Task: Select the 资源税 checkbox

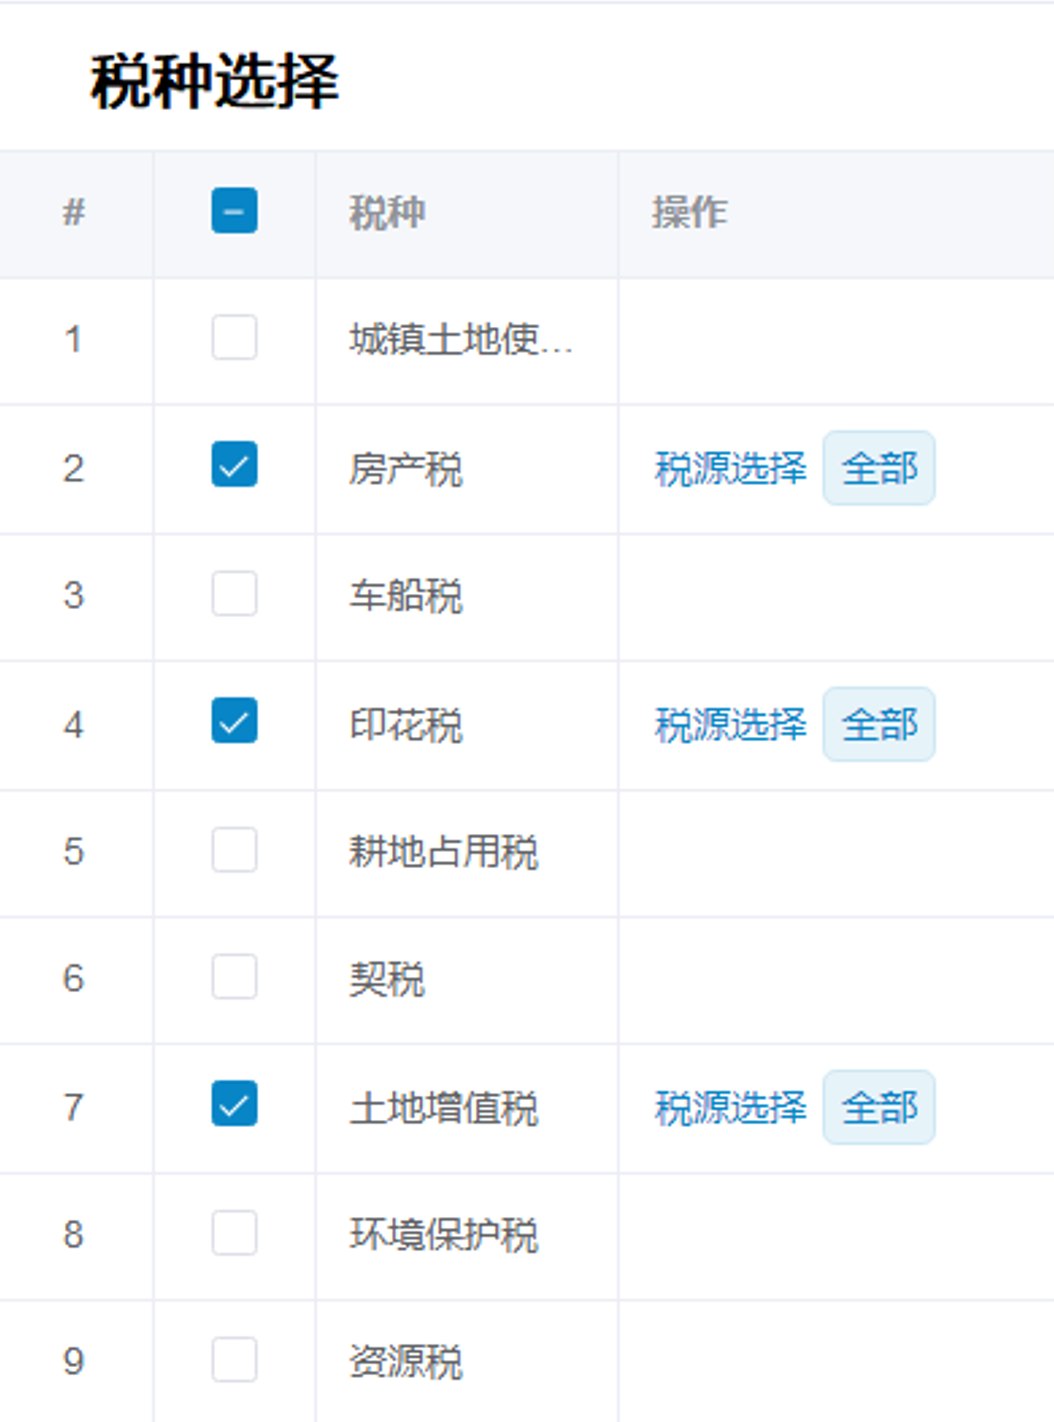Action: (x=234, y=1360)
